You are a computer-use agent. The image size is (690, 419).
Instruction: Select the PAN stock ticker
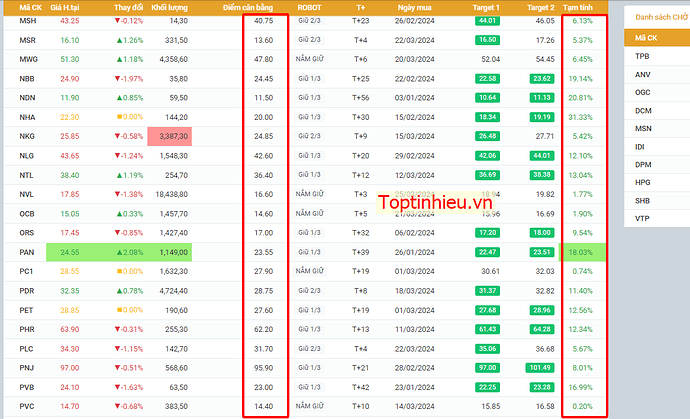point(27,252)
